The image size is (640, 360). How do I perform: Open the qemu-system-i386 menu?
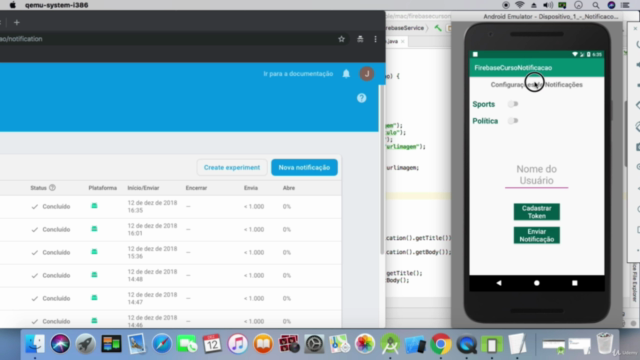coord(56,5)
